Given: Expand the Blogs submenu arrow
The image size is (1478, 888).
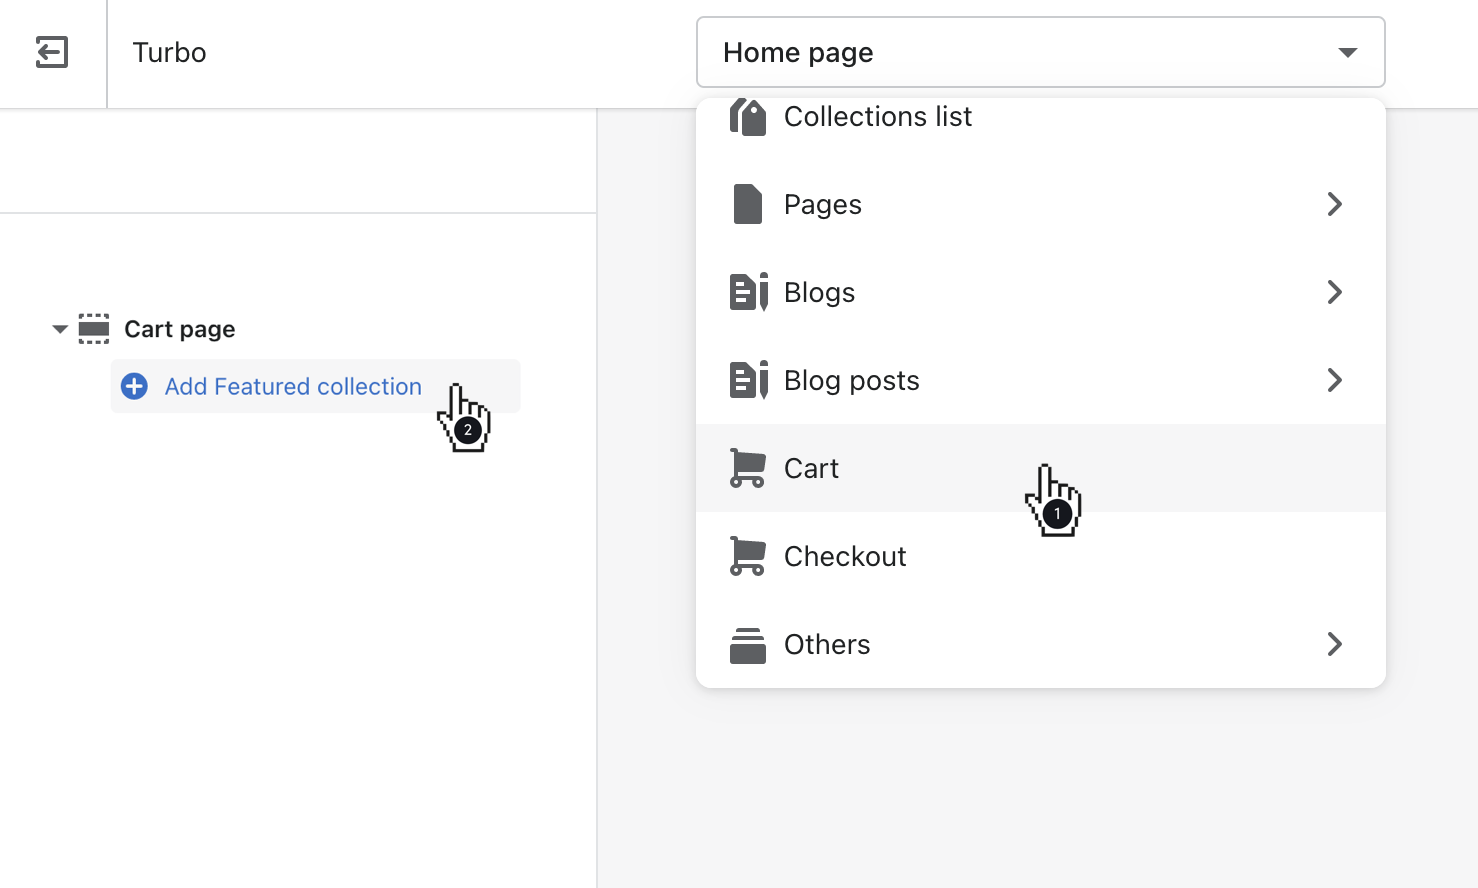Looking at the screenshot, I should (x=1334, y=292).
